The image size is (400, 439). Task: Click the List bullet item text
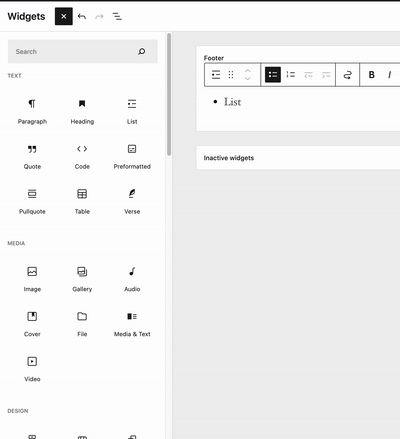click(x=232, y=102)
